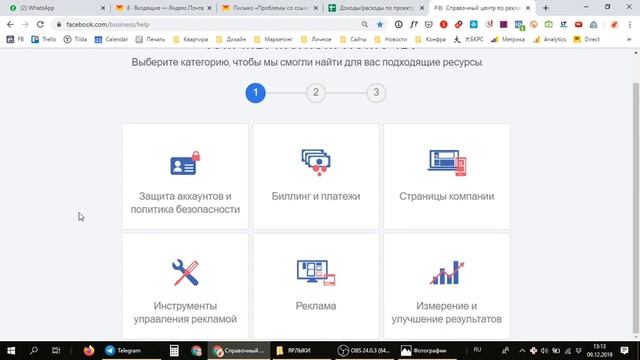The image size is (640, 360).
Task: Open the Реклама category card
Action: (x=316, y=286)
